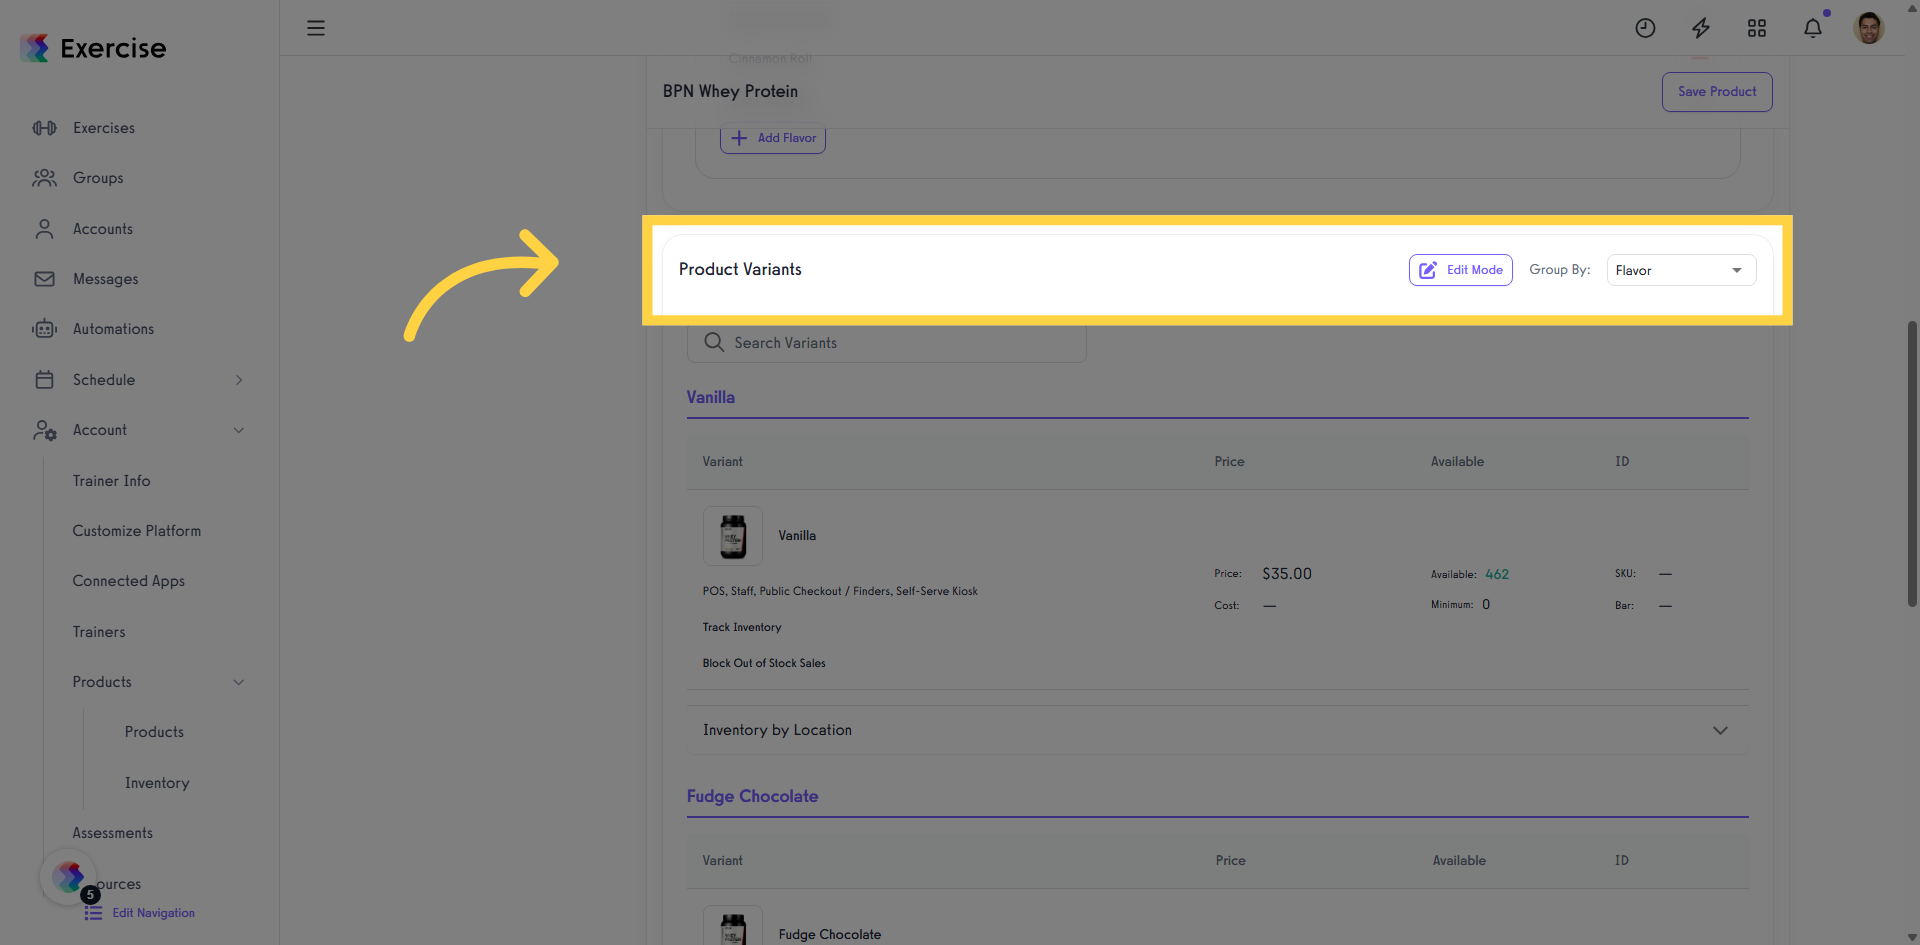Click the plus icon on Add Flavor

(x=739, y=138)
